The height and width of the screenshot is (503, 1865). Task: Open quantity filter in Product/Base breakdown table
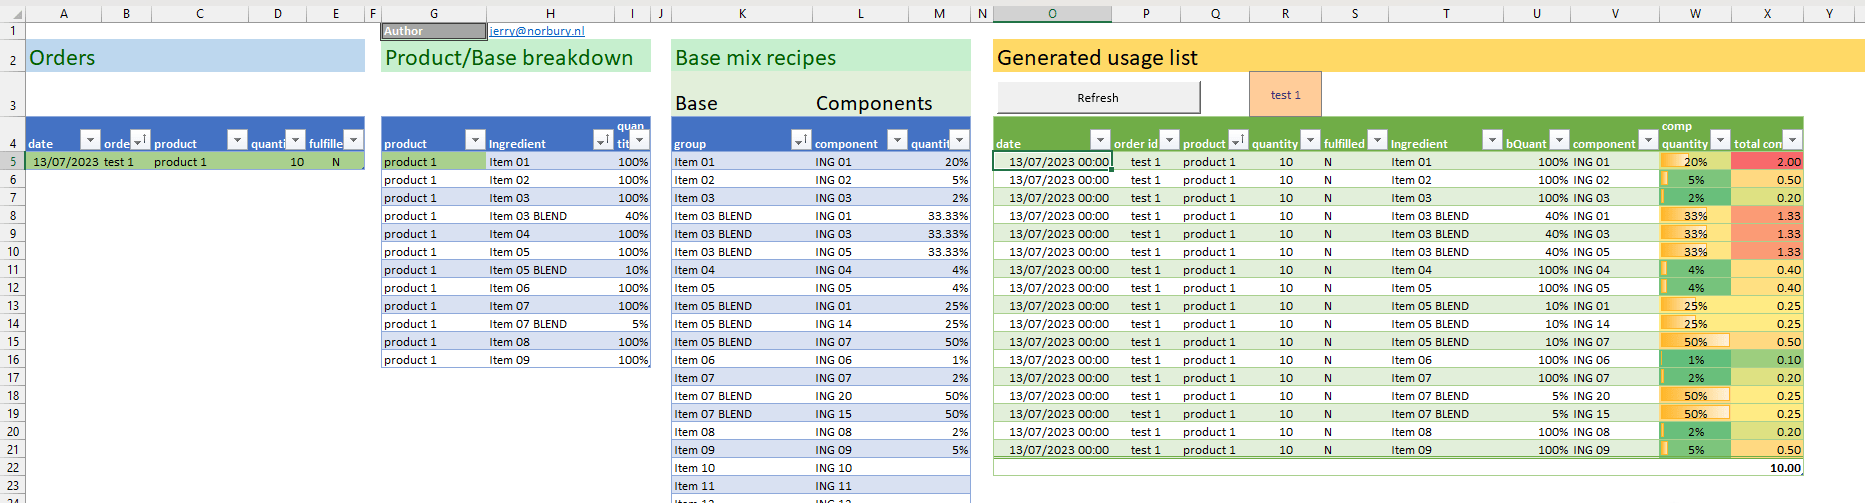point(640,140)
